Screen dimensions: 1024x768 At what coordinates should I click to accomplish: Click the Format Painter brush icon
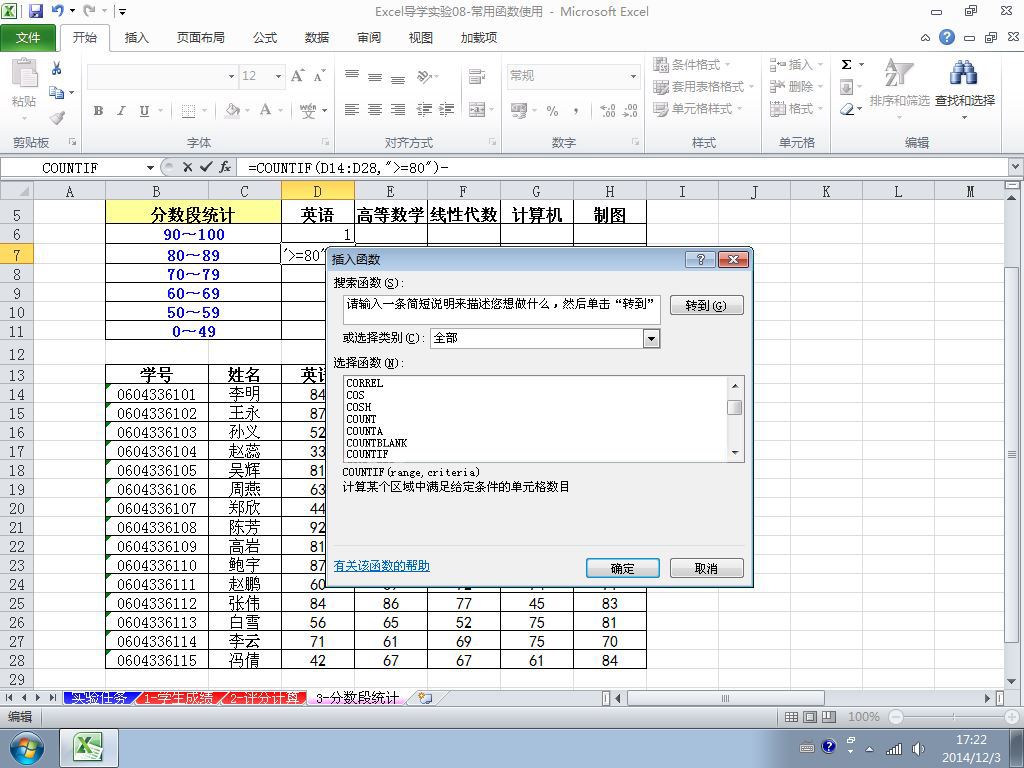(57, 118)
